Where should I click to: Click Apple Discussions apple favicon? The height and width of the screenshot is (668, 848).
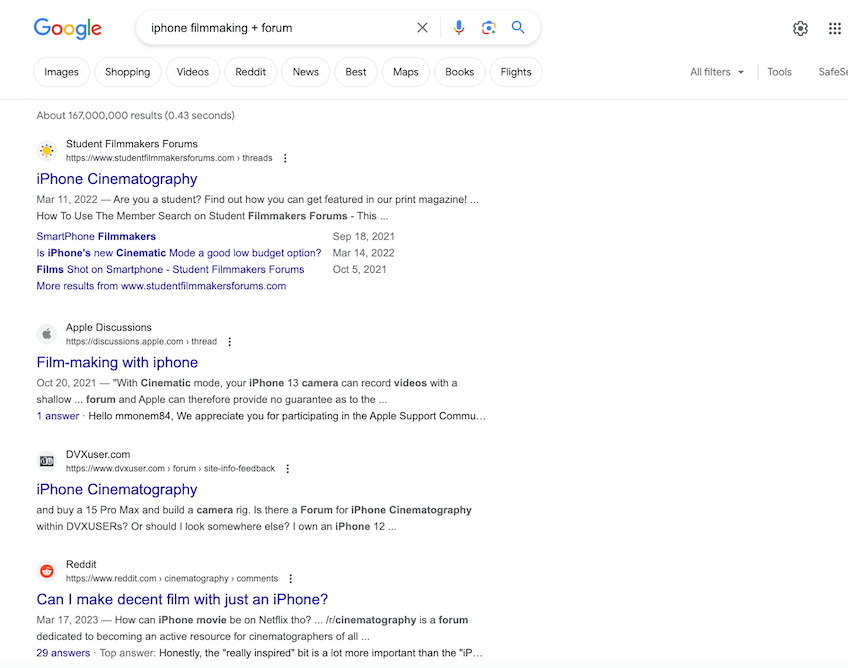47,334
